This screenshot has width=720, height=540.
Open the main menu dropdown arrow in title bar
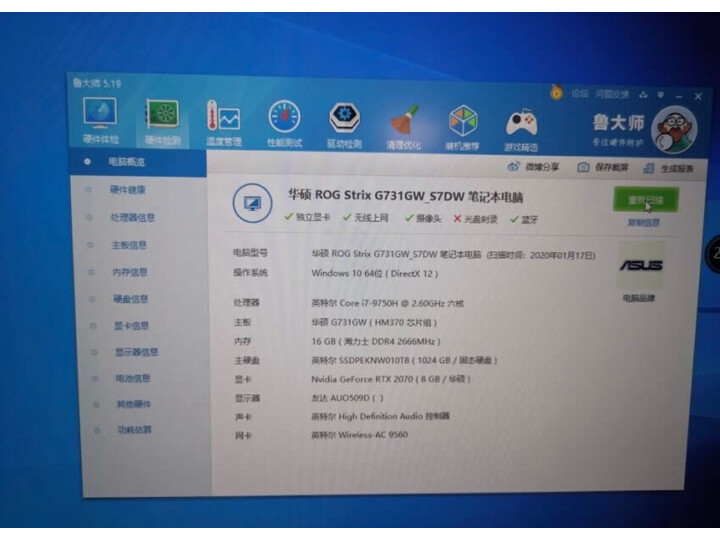pos(661,95)
